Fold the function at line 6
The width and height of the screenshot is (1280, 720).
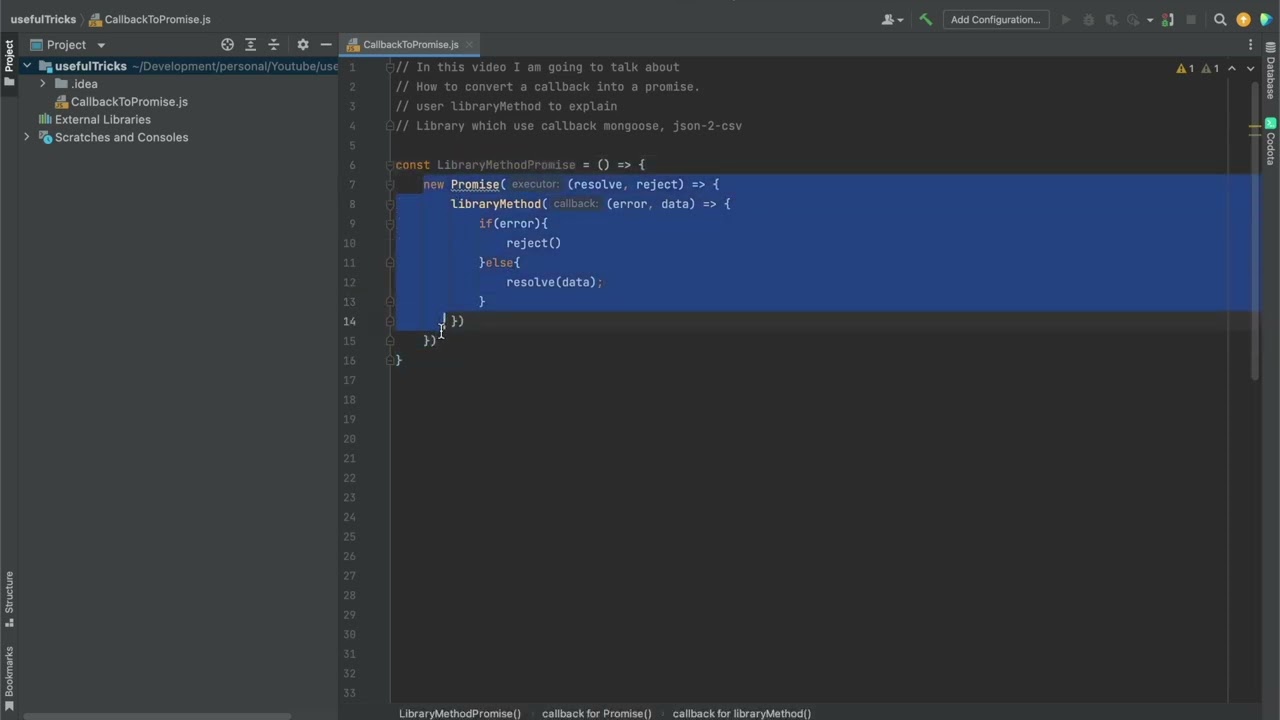coord(390,165)
